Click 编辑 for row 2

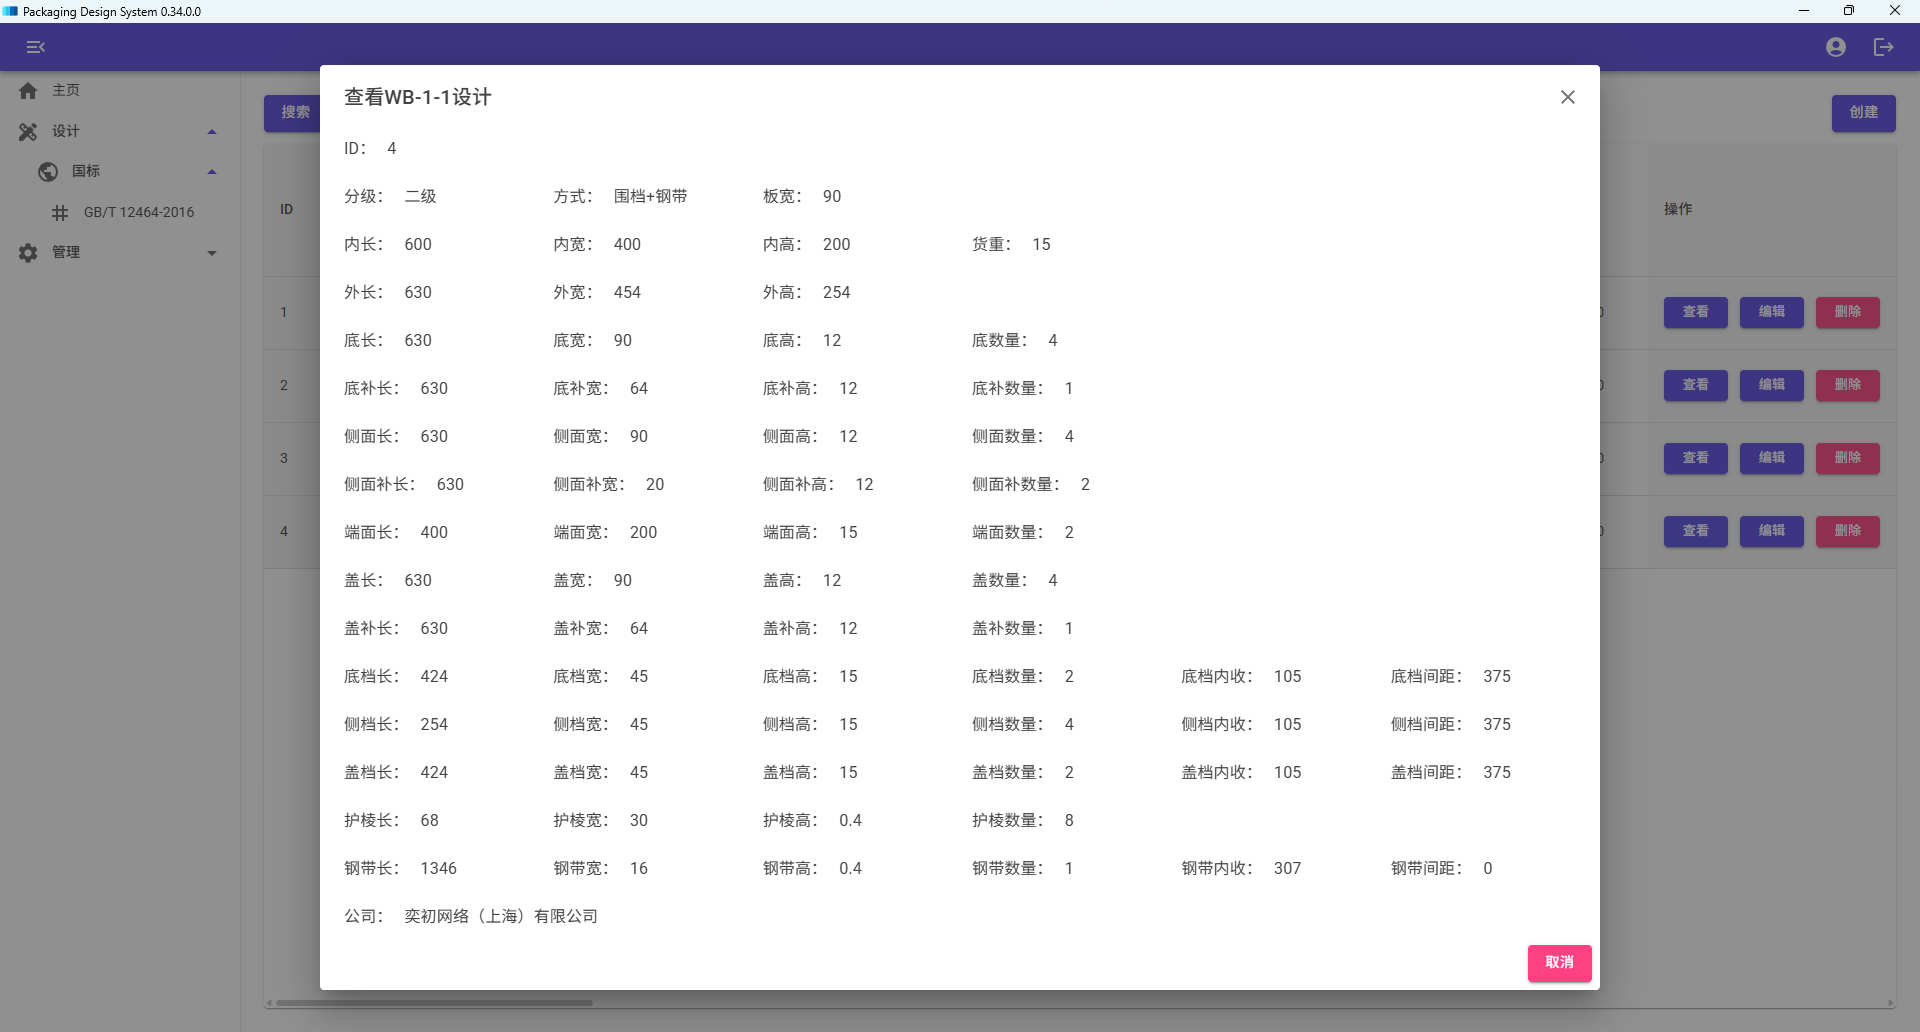tap(1772, 385)
